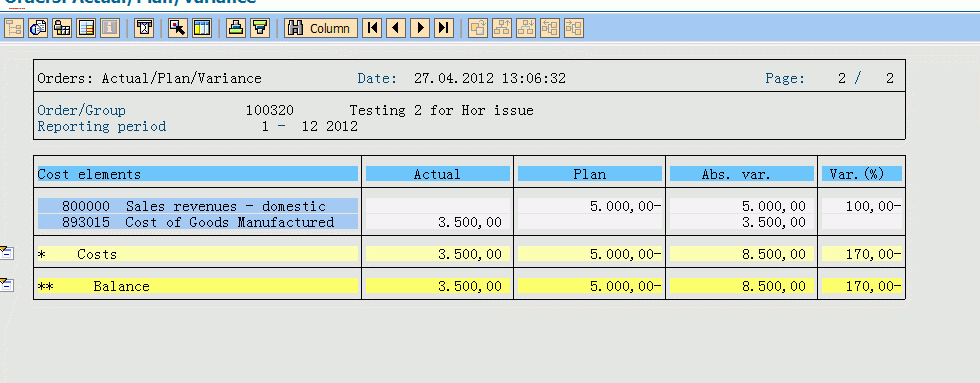Collapse the Costs row expander

pos(7,252)
